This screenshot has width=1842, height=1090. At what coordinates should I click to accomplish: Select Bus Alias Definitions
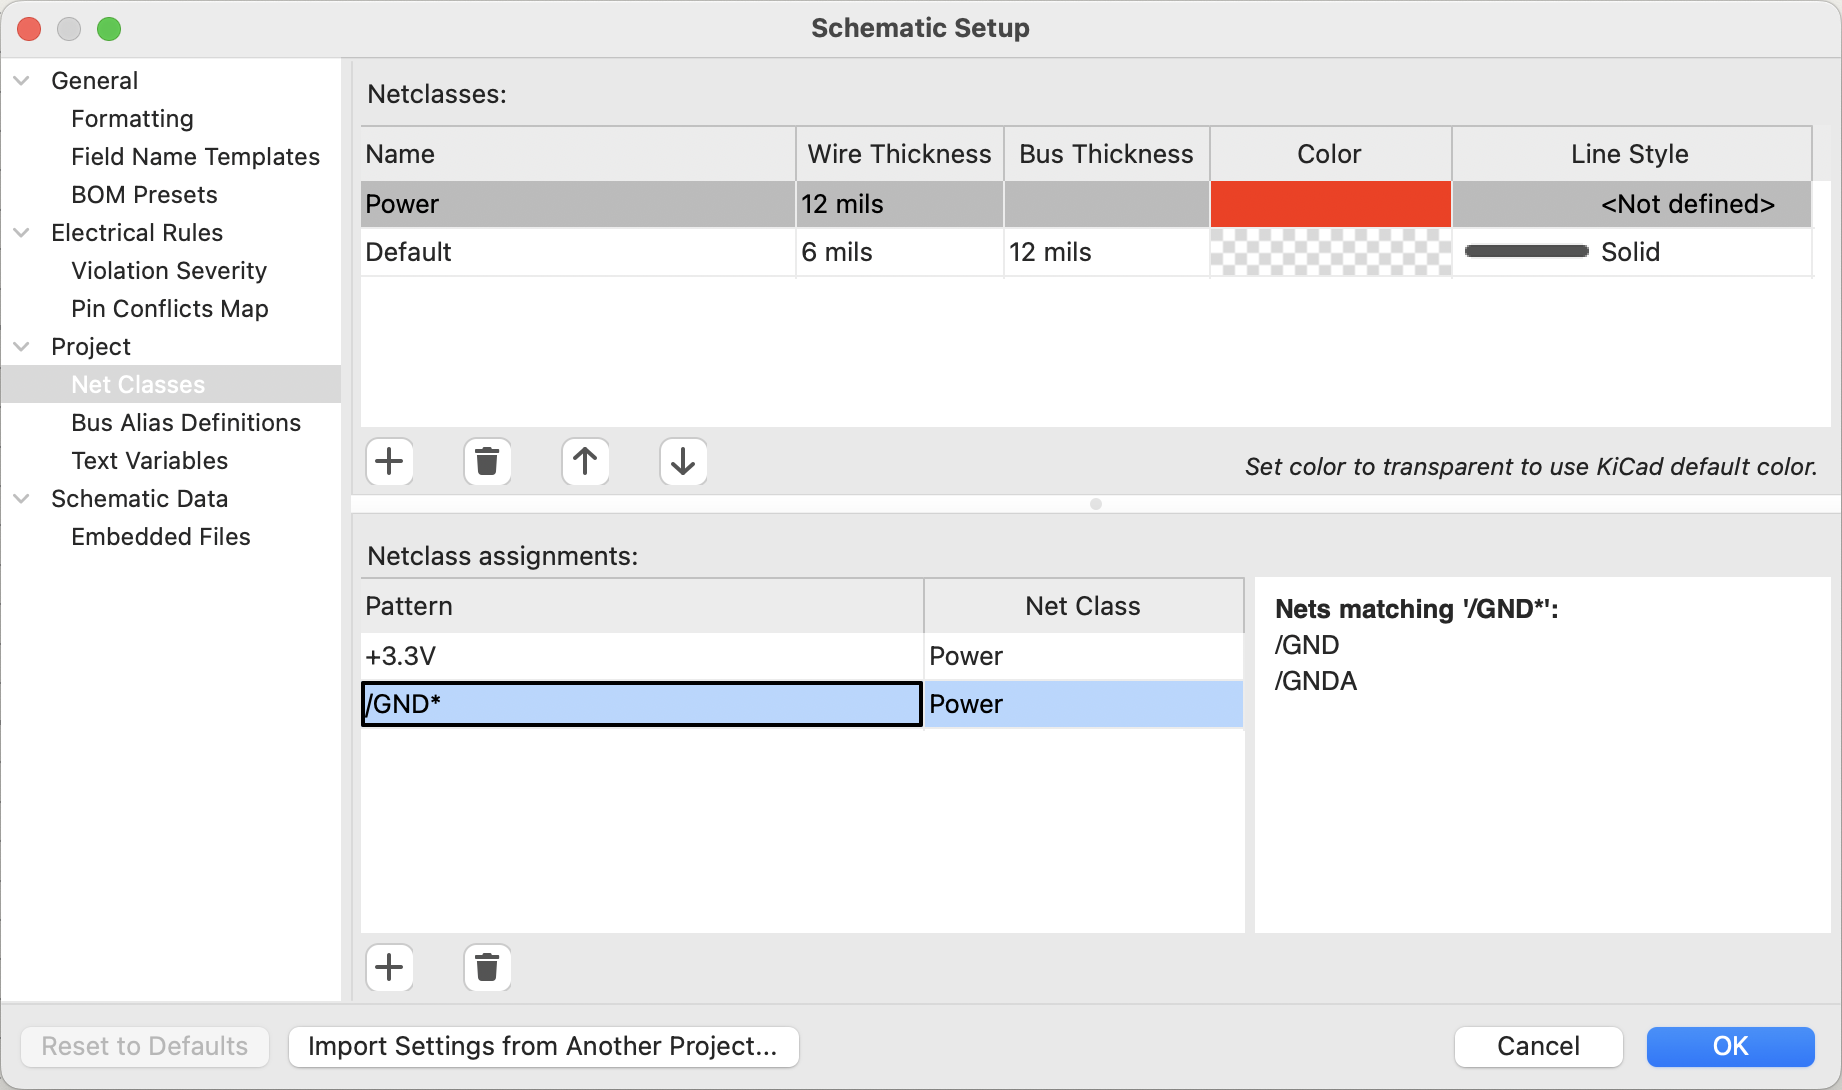(185, 422)
